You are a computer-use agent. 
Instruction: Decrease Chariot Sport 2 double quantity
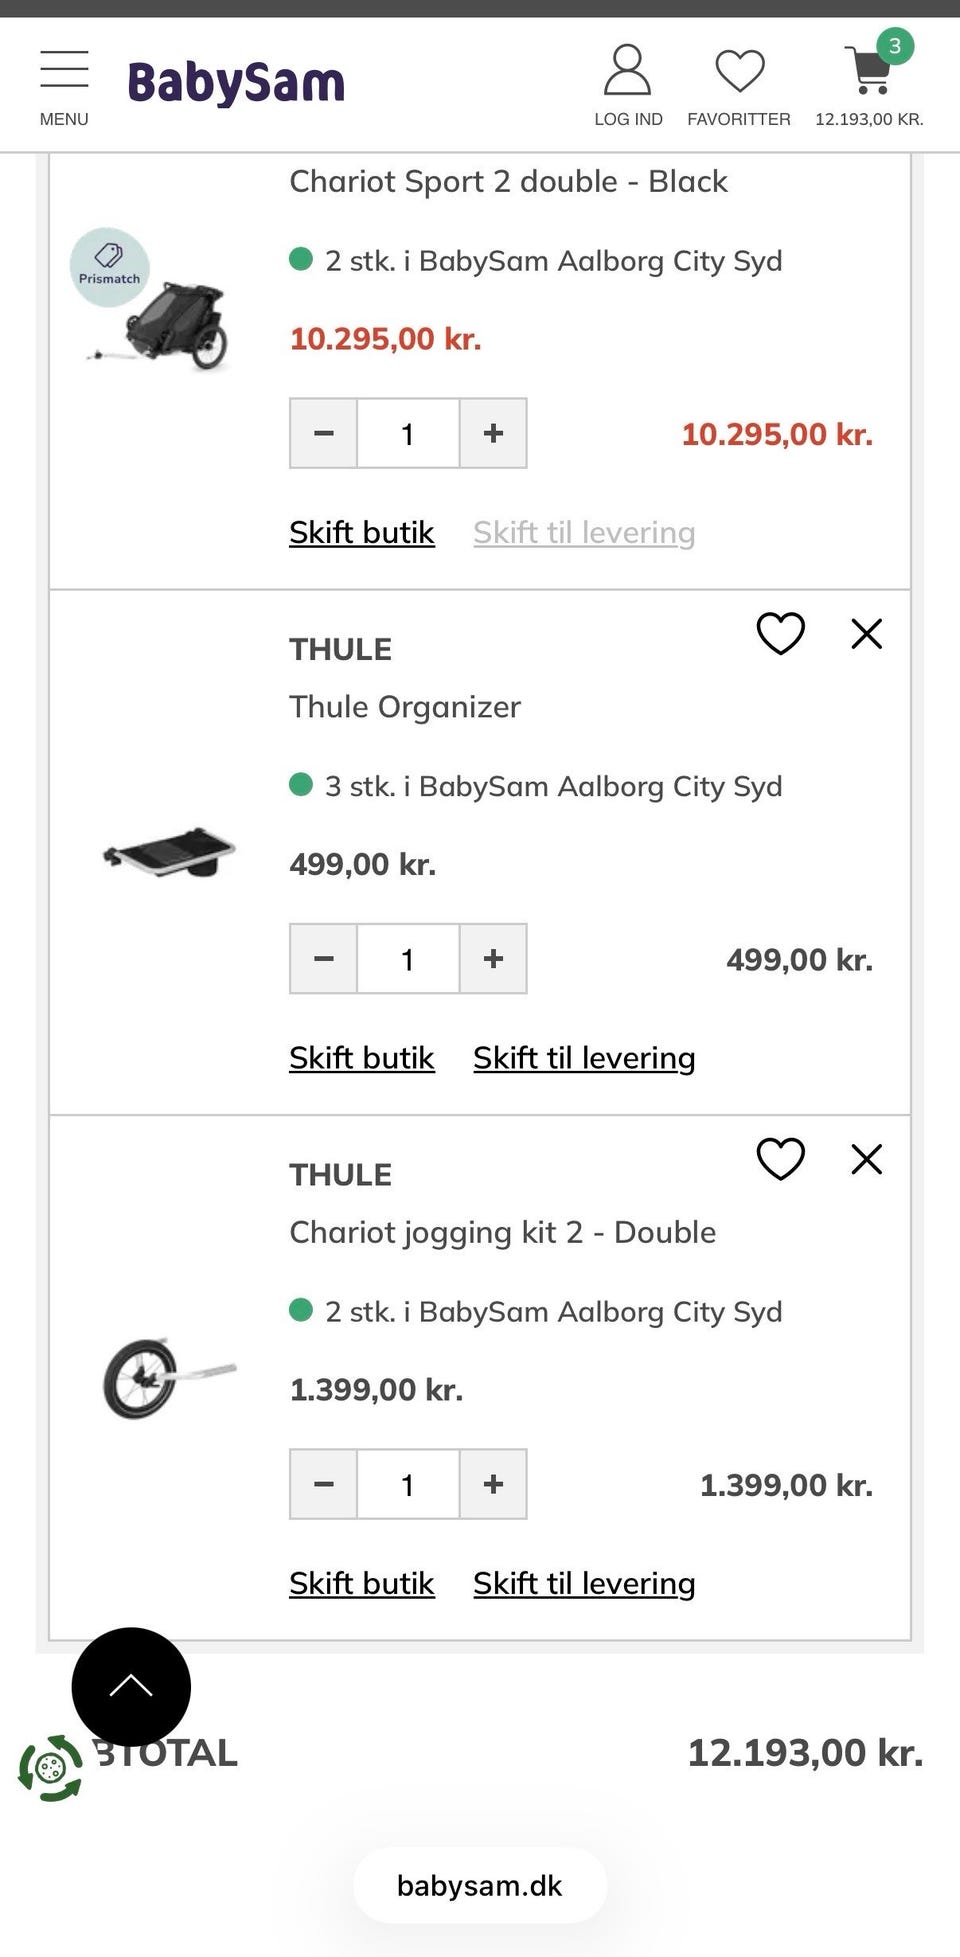pyautogui.click(x=323, y=433)
